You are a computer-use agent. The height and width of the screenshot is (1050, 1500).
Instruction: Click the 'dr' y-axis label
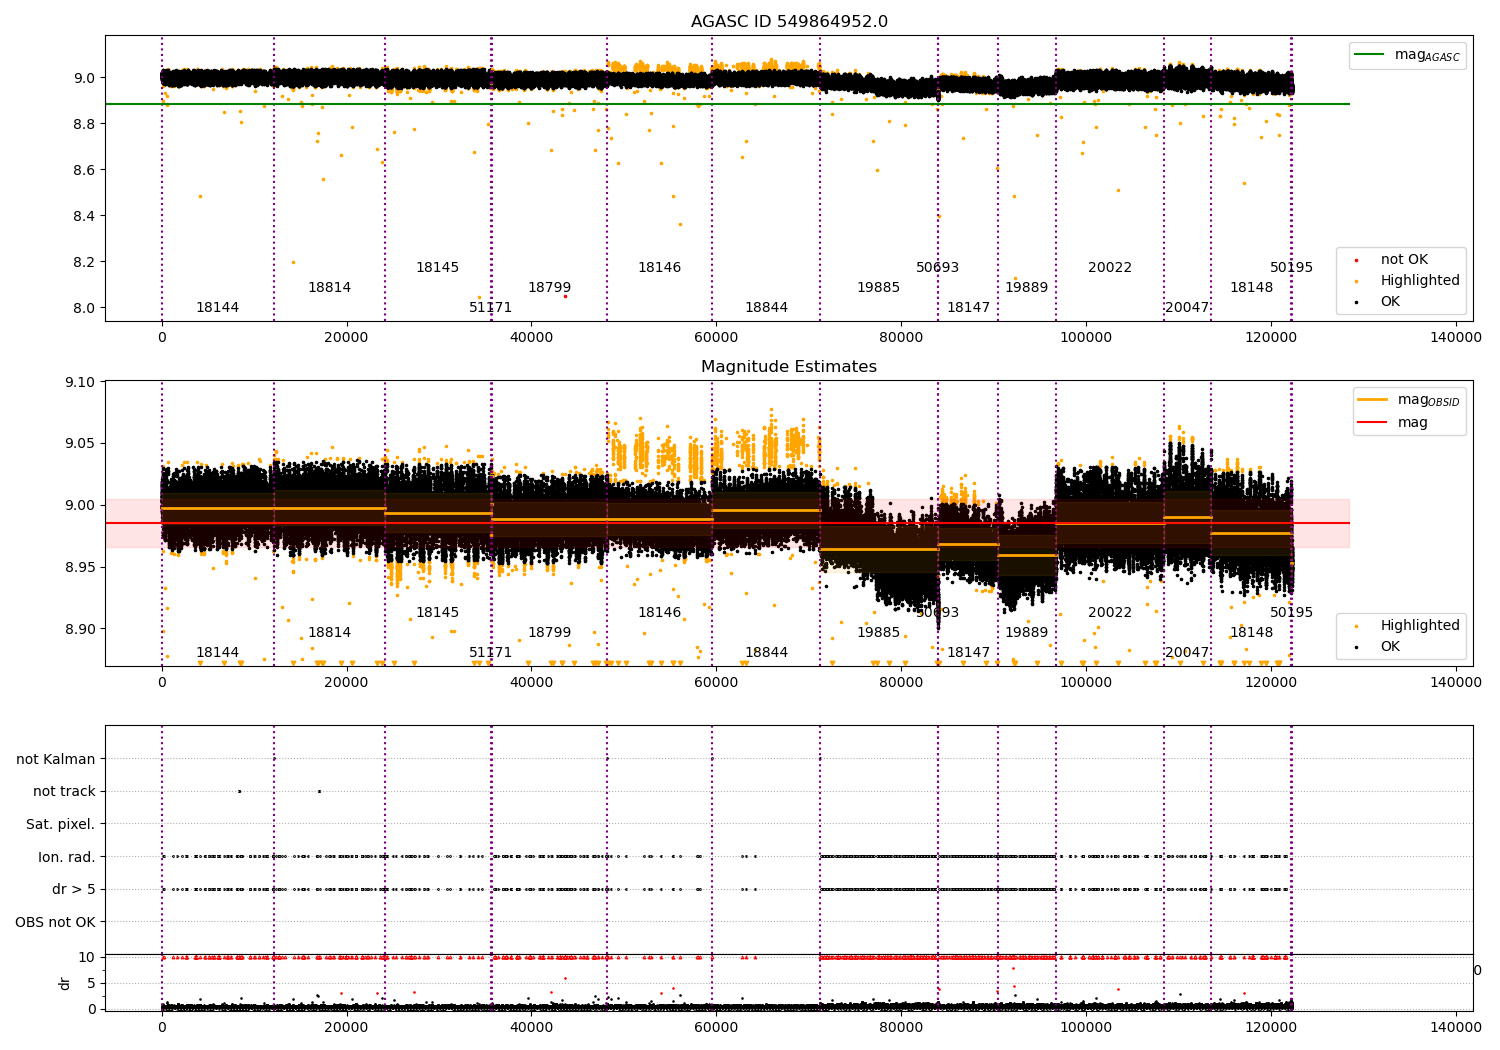[x=65, y=983]
